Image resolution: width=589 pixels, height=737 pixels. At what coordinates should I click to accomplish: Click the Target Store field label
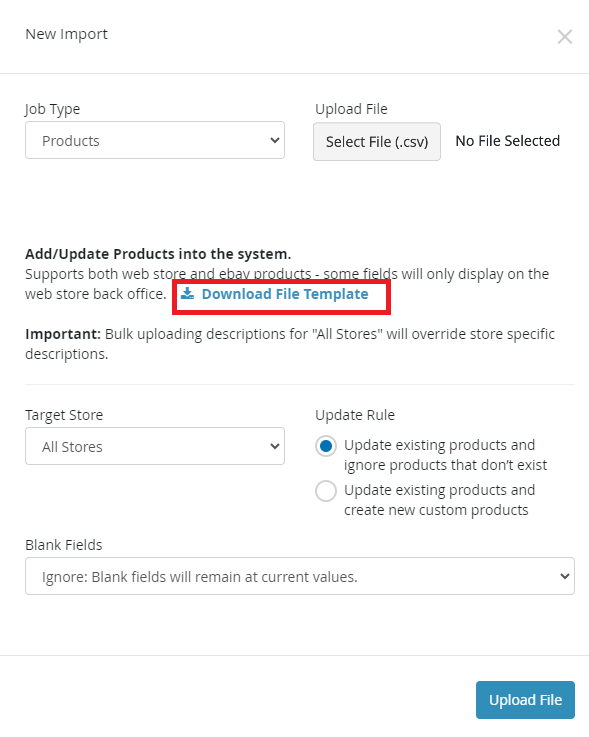(64, 415)
